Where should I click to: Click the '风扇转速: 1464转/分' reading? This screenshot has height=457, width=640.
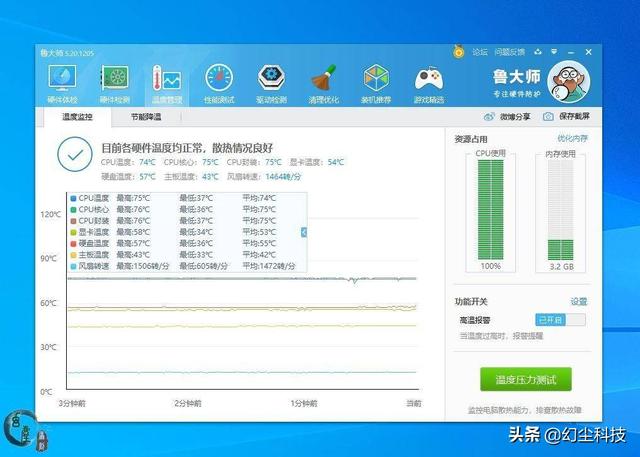coord(264,177)
